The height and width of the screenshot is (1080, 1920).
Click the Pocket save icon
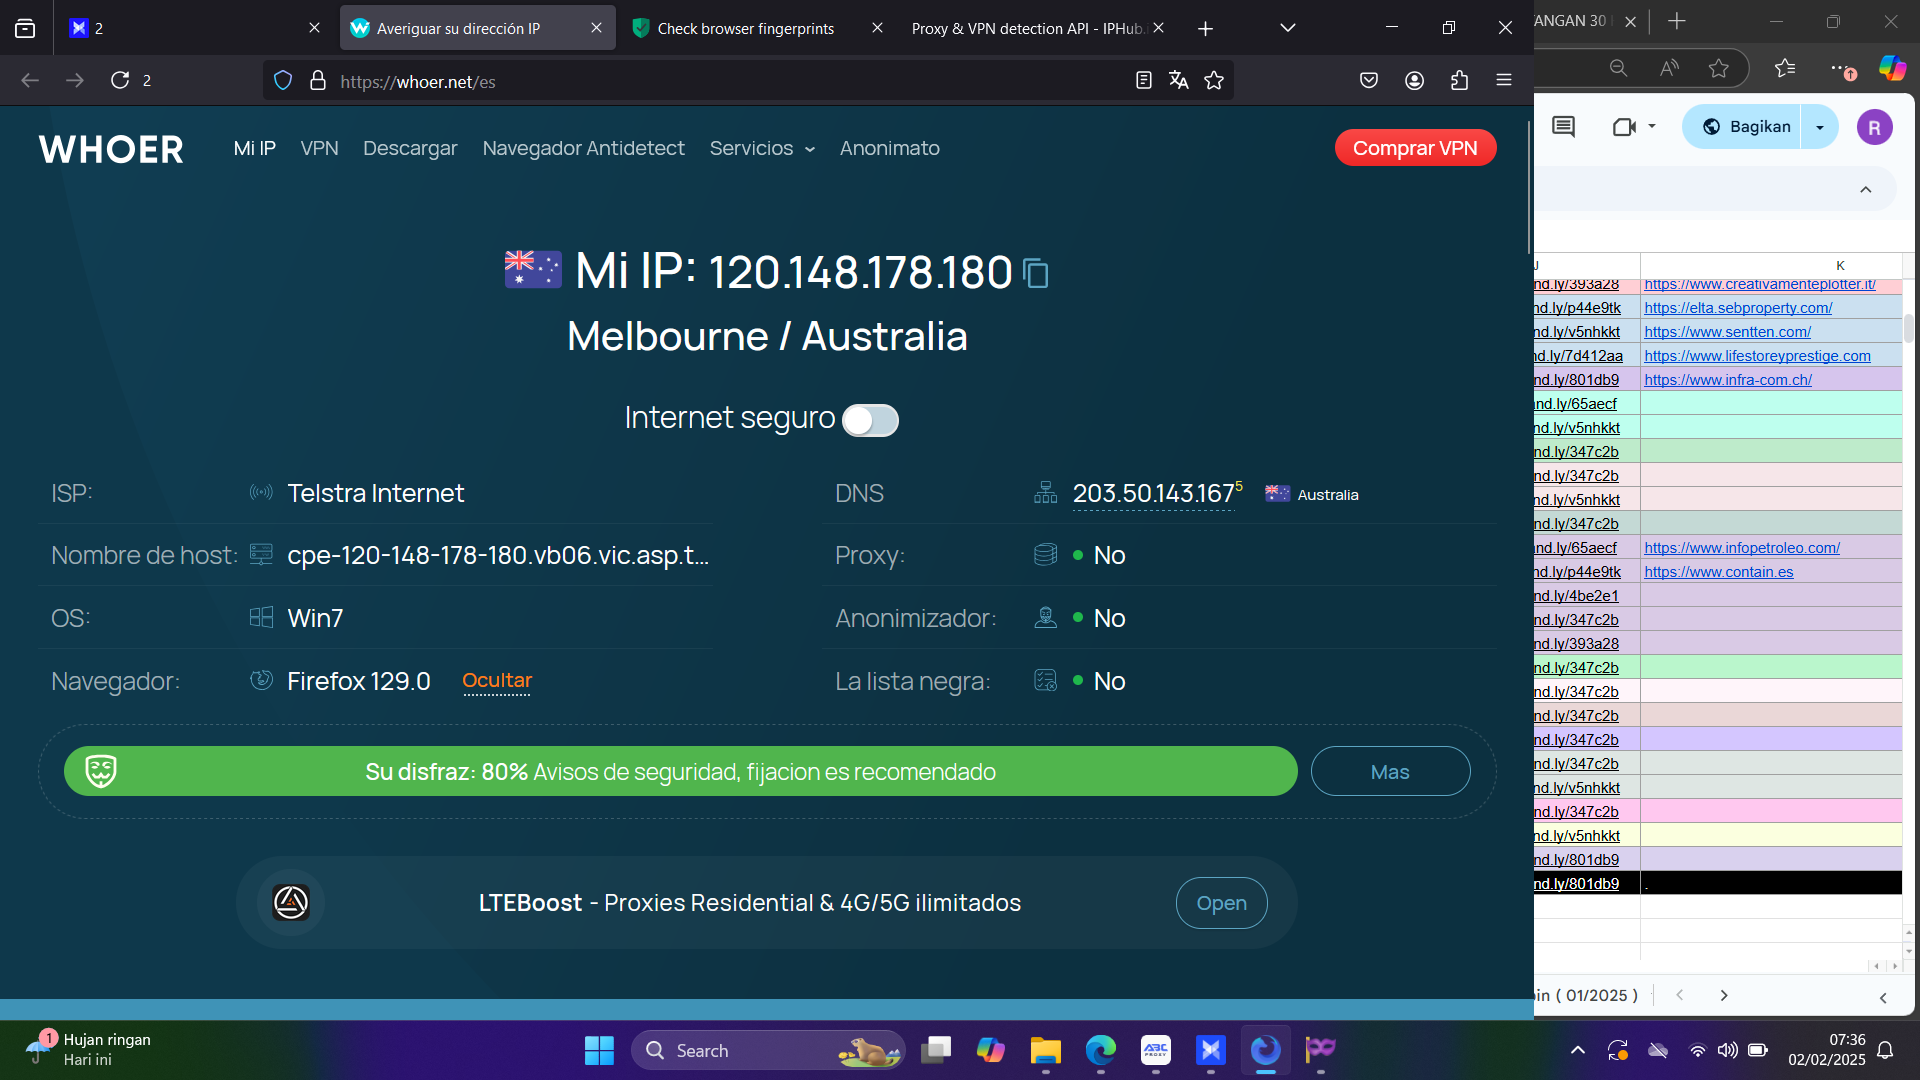point(1369,81)
